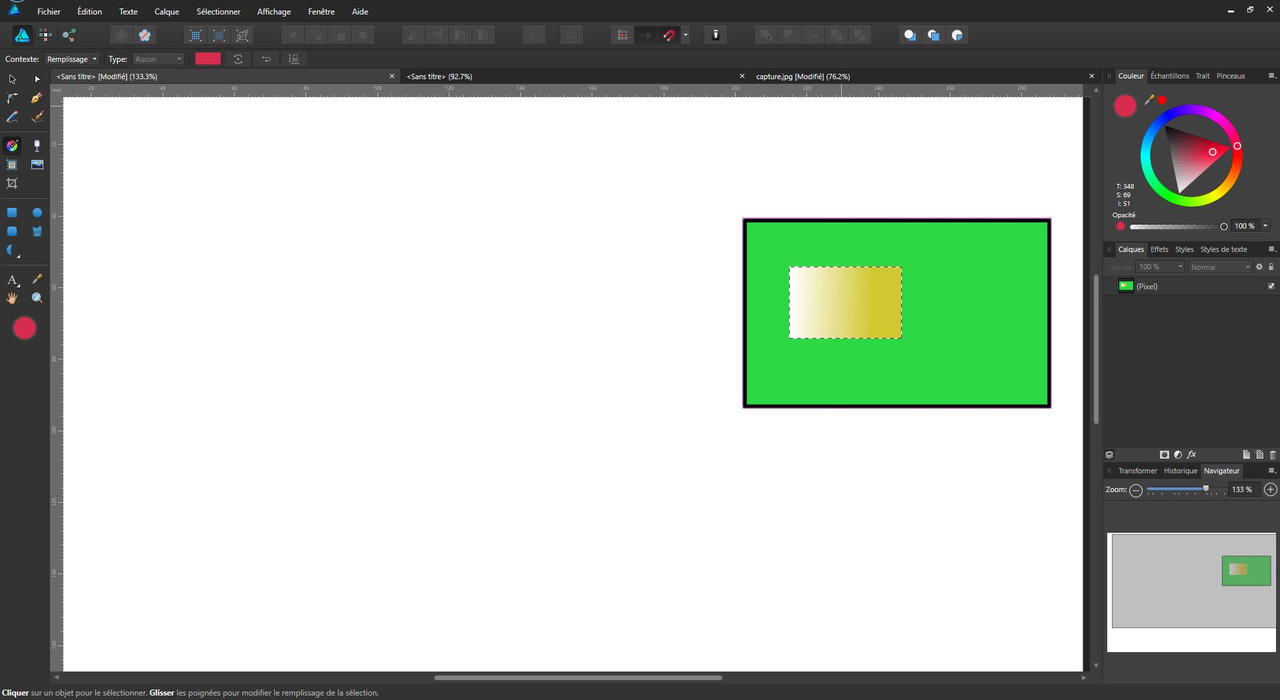This screenshot has width=1280, height=700.
Task: Select the Transparency tool glass icon
Action: 37,145
